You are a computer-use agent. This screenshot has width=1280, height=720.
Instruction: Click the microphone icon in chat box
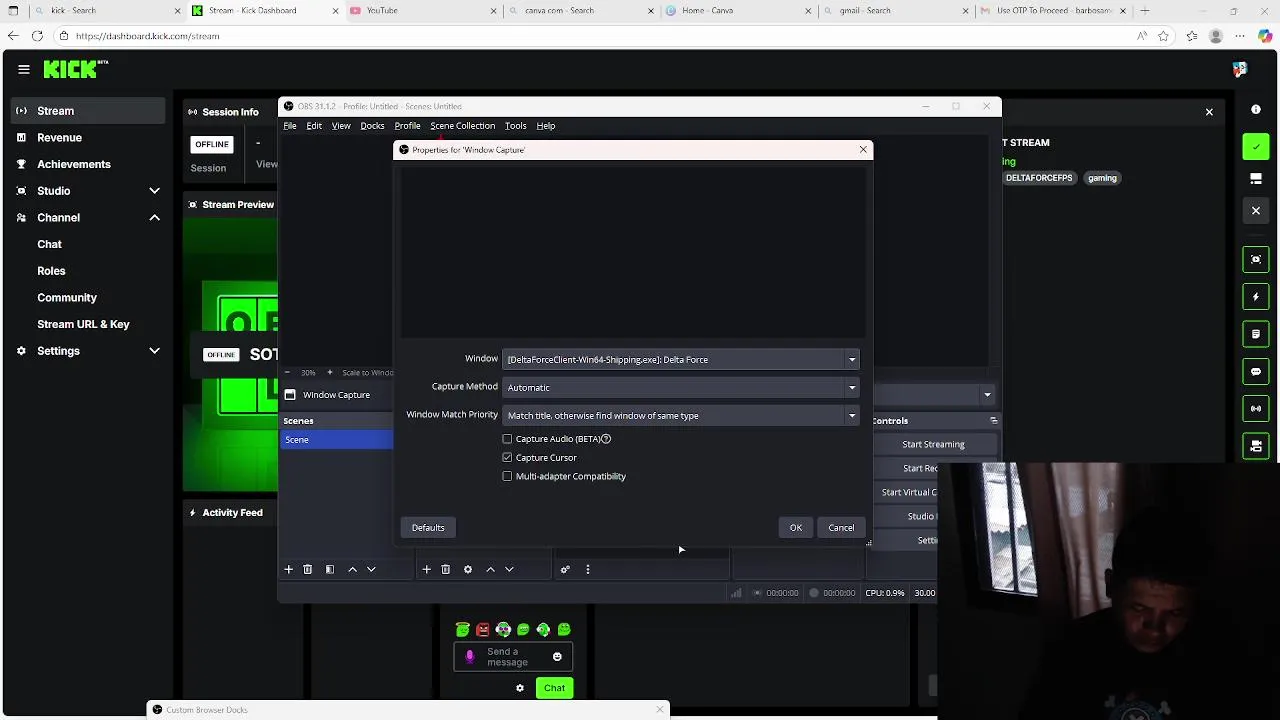coord(470,657)
